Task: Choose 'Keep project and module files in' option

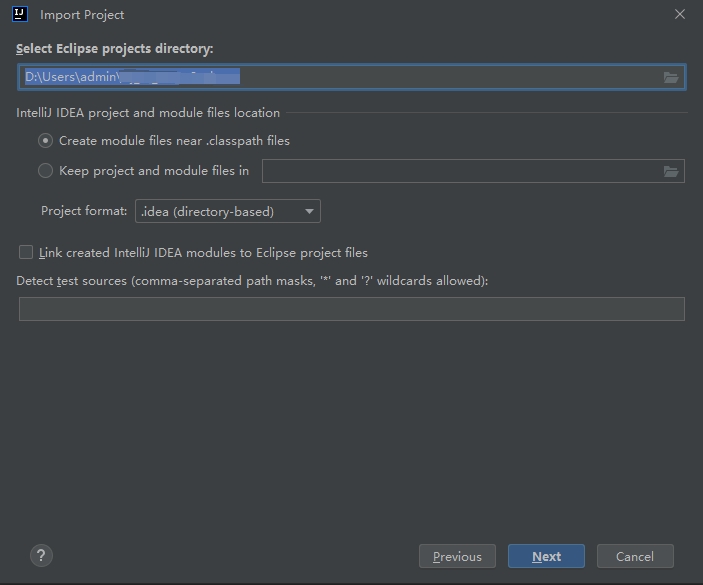Action: tap(45, 171)
